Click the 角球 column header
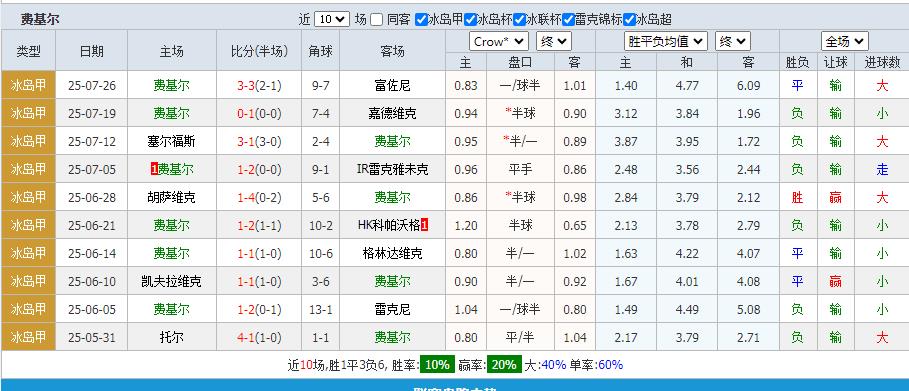909x391 pixels. tap(321, 51)
